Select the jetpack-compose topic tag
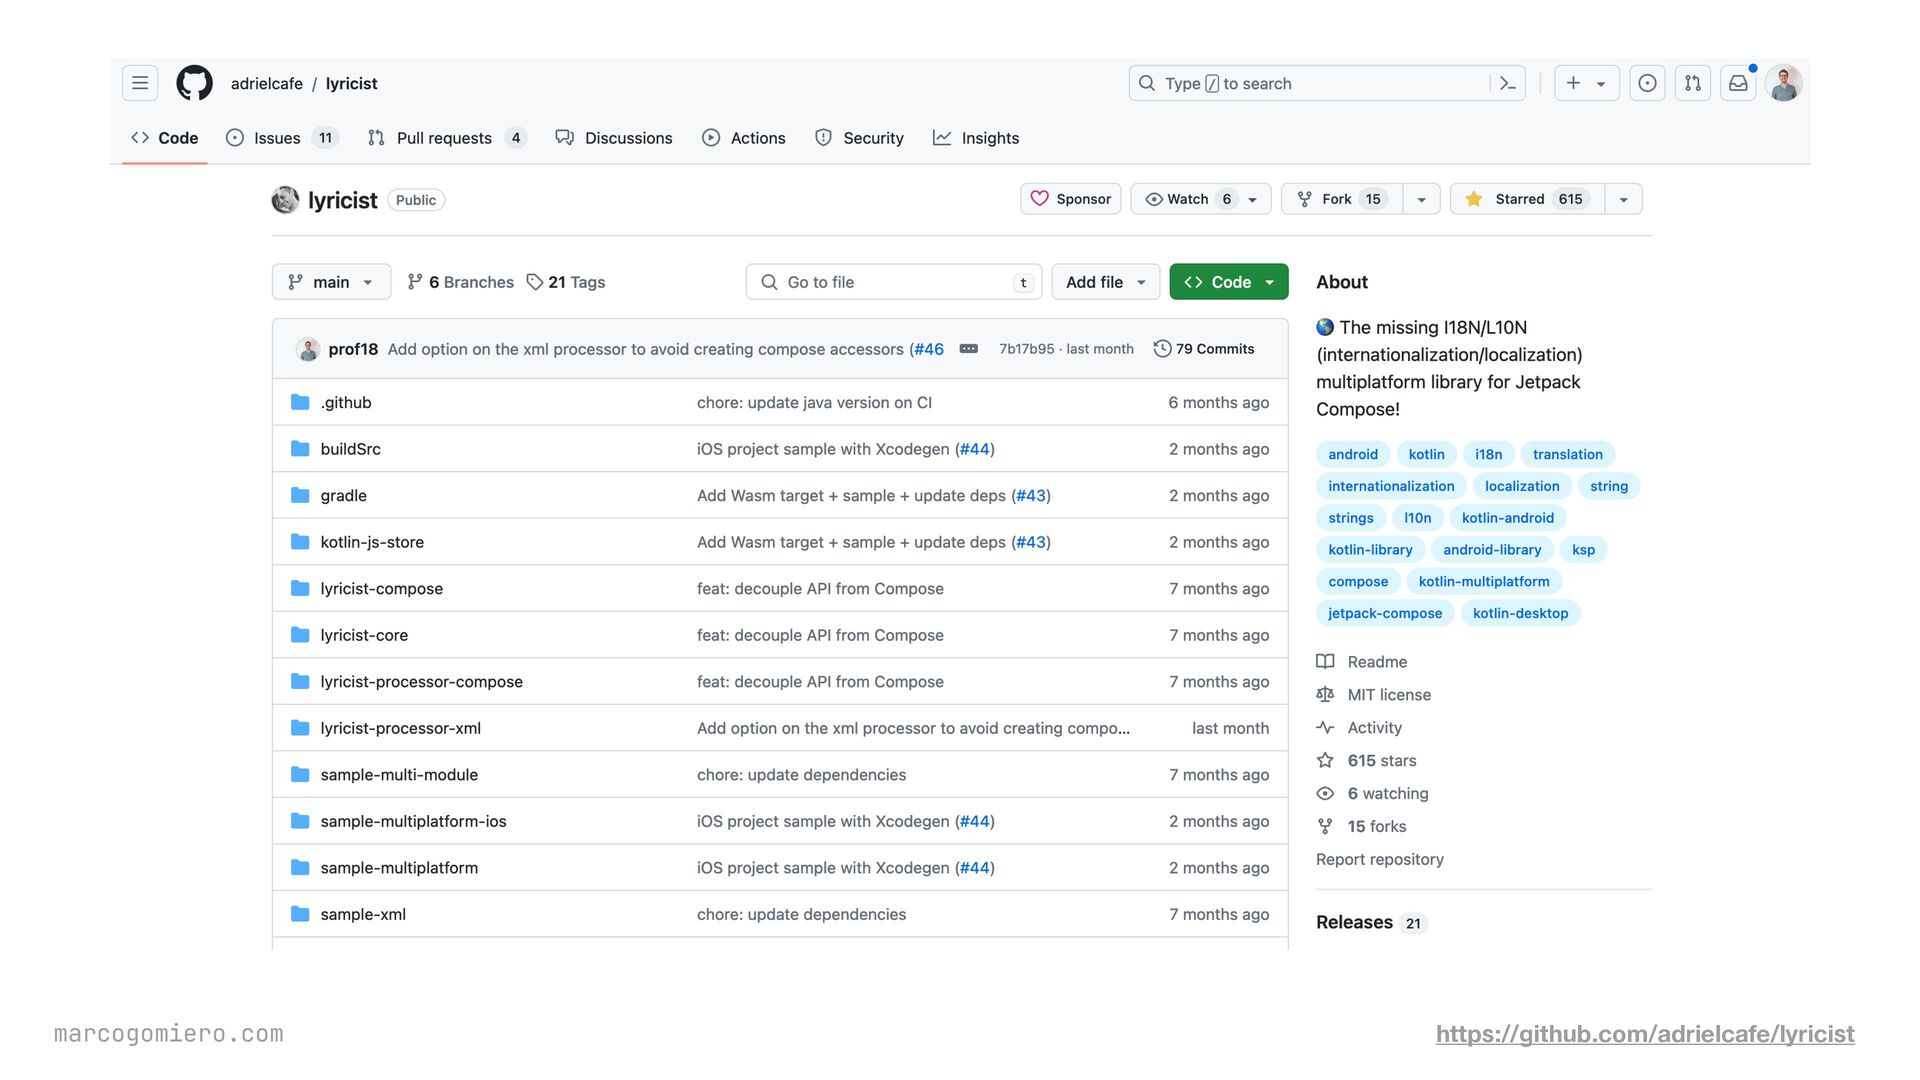Viewport: 1920px width, 1080px height. (1385, 613)
